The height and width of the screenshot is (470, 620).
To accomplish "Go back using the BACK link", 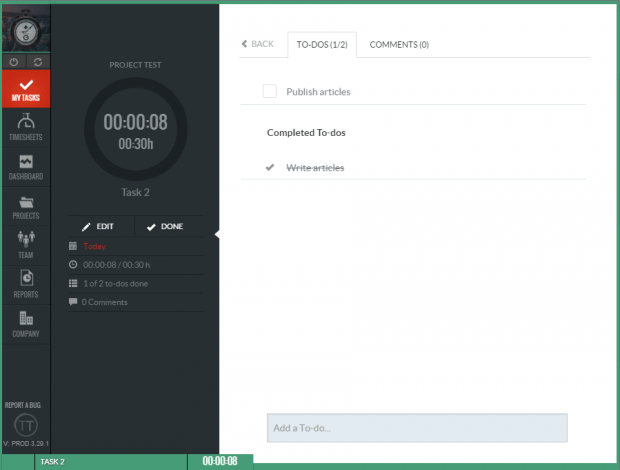I will click(x=257, y=44).
